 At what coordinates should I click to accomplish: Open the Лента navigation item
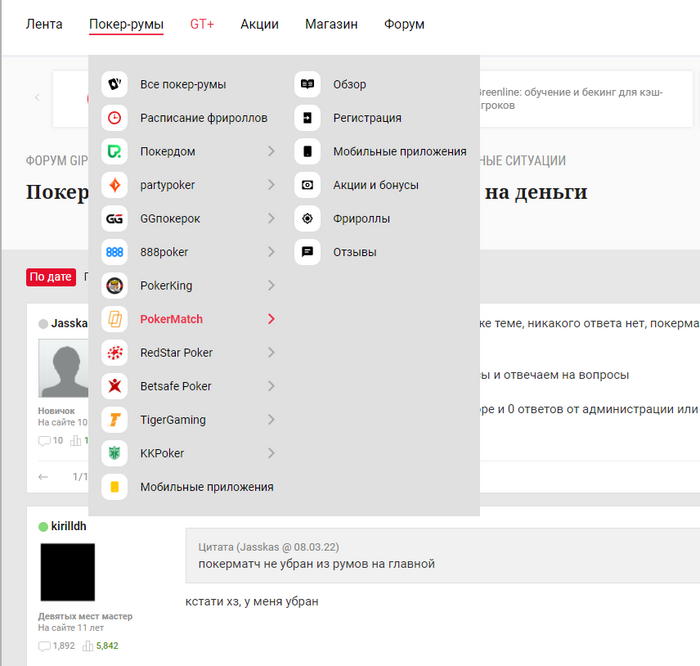[44, 24]
